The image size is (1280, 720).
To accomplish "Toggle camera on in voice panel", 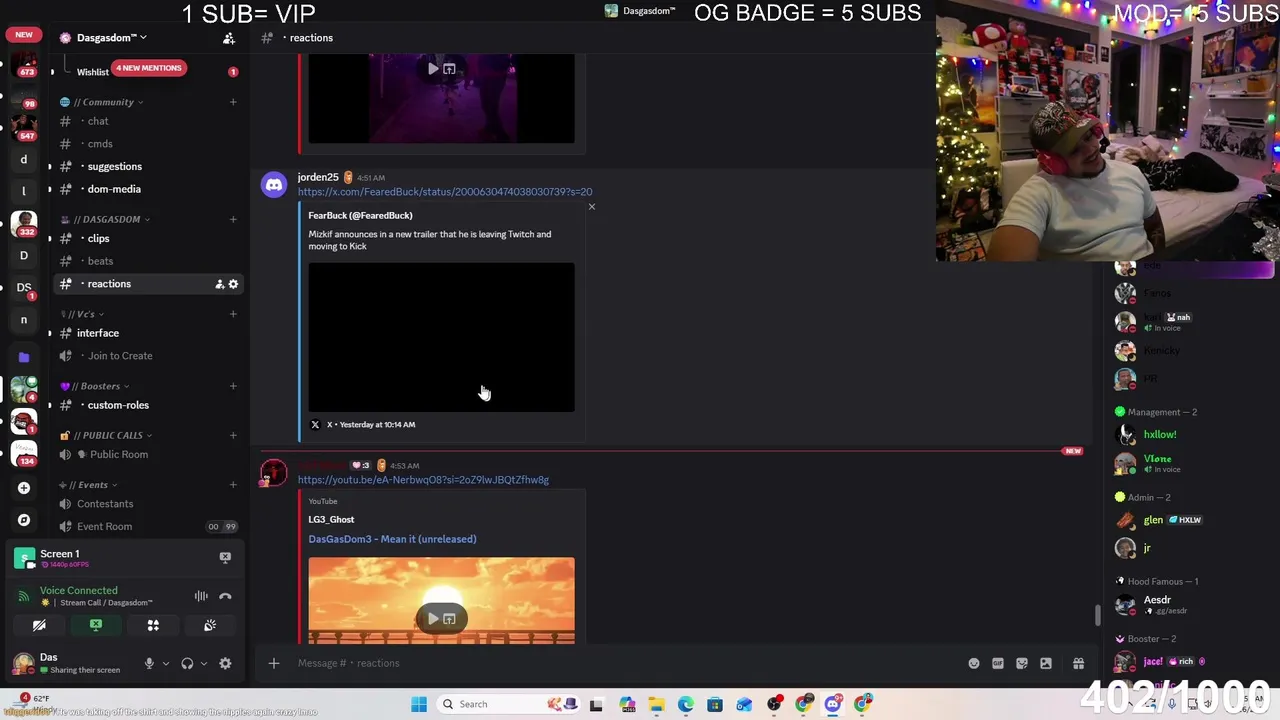I will tap(39, 625).
